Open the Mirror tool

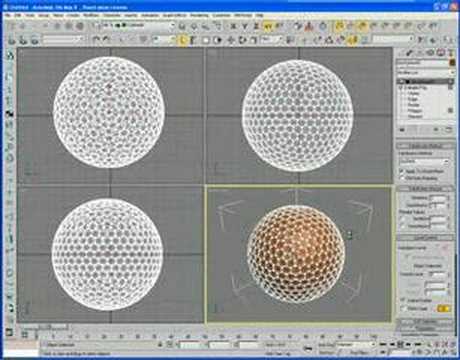click(x=421, y=40)
